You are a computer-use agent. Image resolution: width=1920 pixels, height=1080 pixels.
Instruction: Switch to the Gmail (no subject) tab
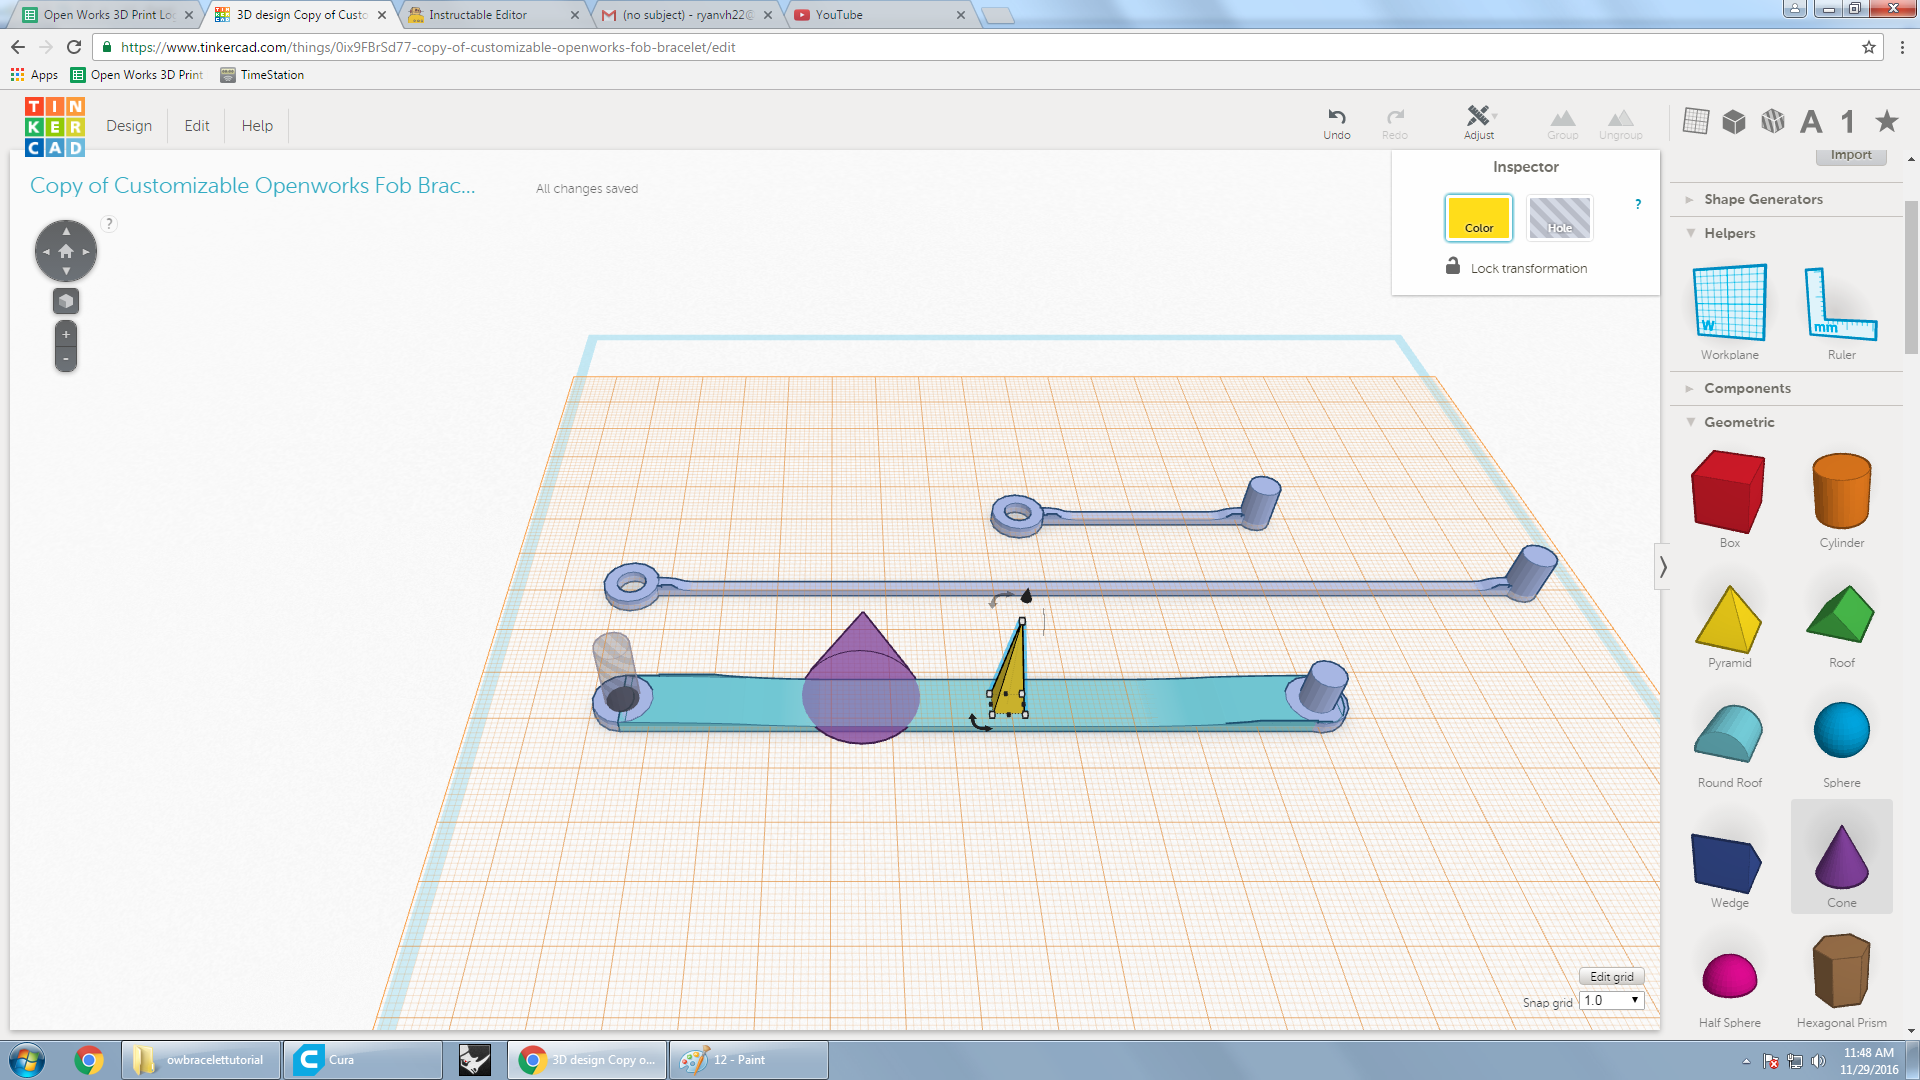(x=687, y=15)
